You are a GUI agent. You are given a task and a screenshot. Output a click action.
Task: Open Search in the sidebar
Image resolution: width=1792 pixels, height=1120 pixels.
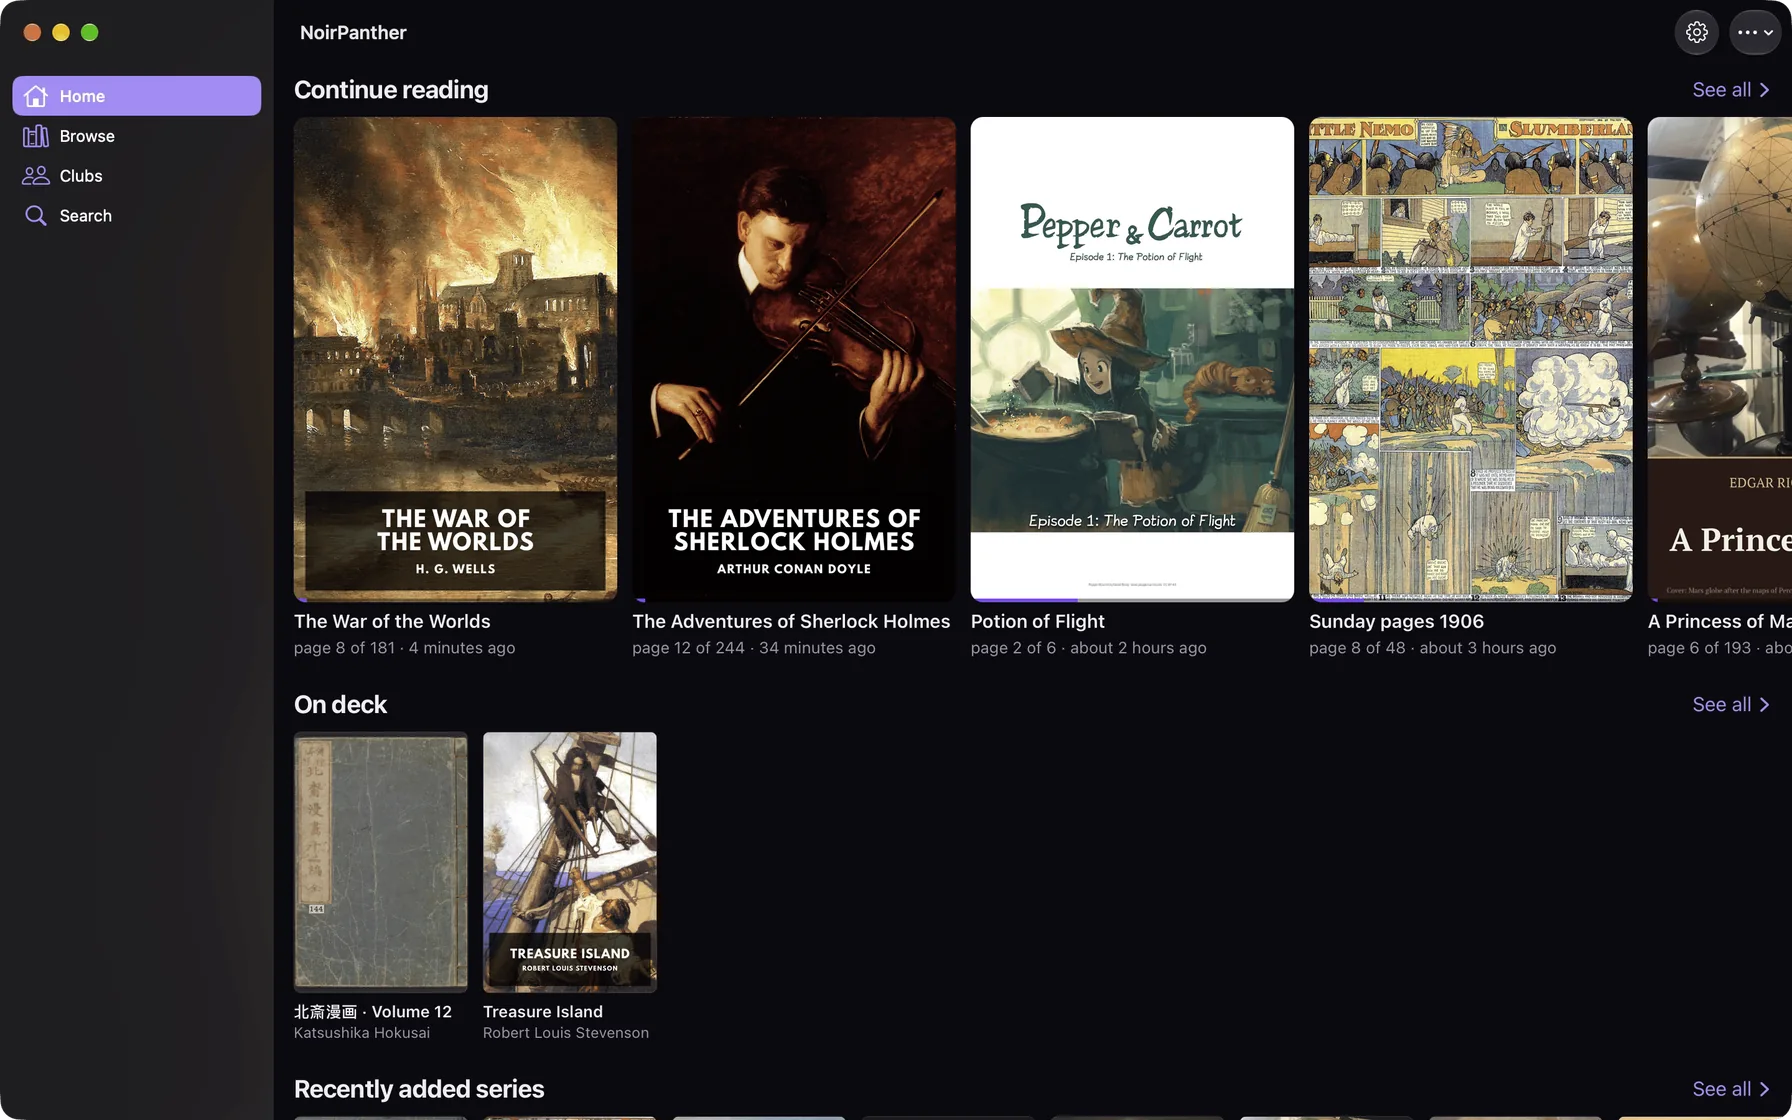pos(137,216)
